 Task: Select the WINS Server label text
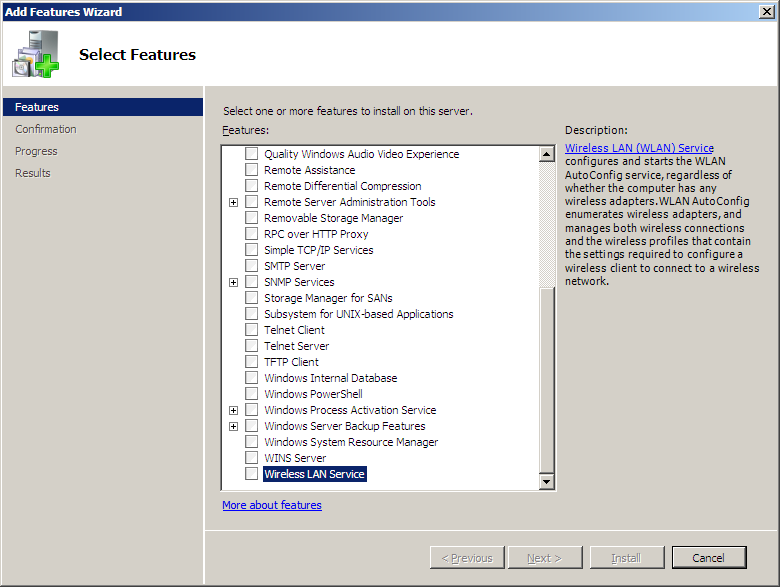tap(295, 458)
